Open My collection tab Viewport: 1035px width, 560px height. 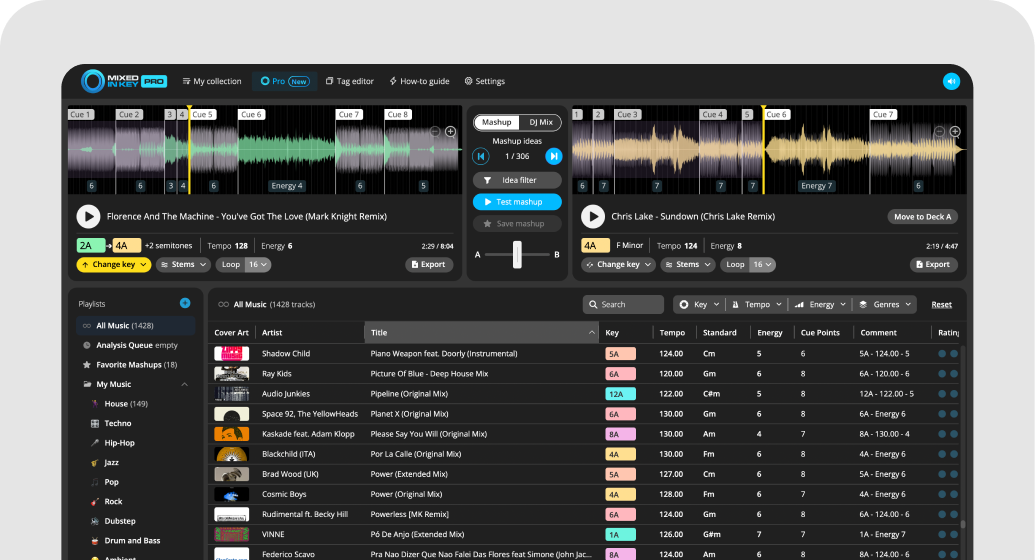tap(212, 81)
